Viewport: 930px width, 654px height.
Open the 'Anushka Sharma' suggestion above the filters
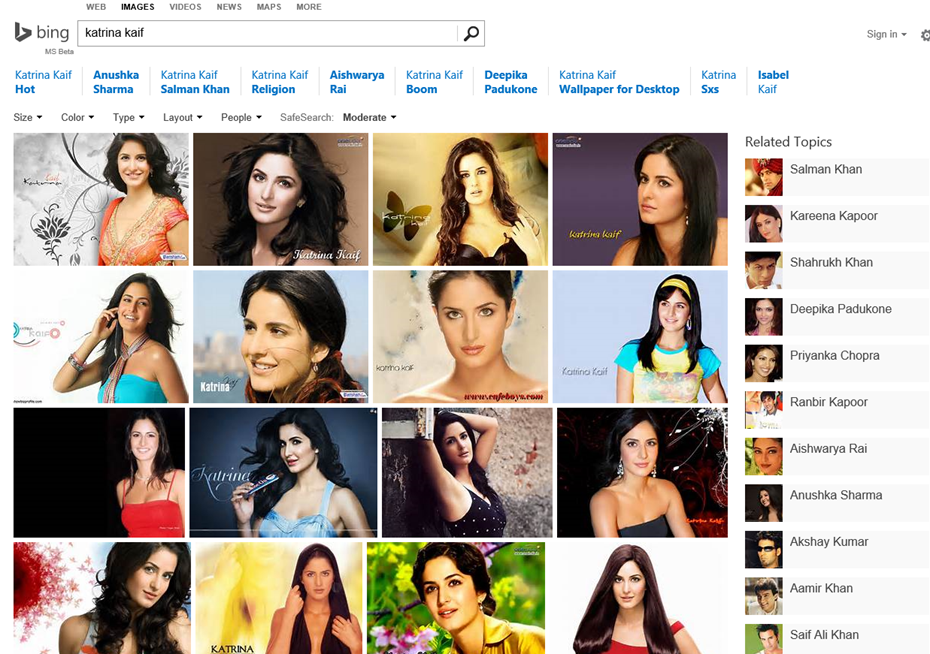pos(116,82)
